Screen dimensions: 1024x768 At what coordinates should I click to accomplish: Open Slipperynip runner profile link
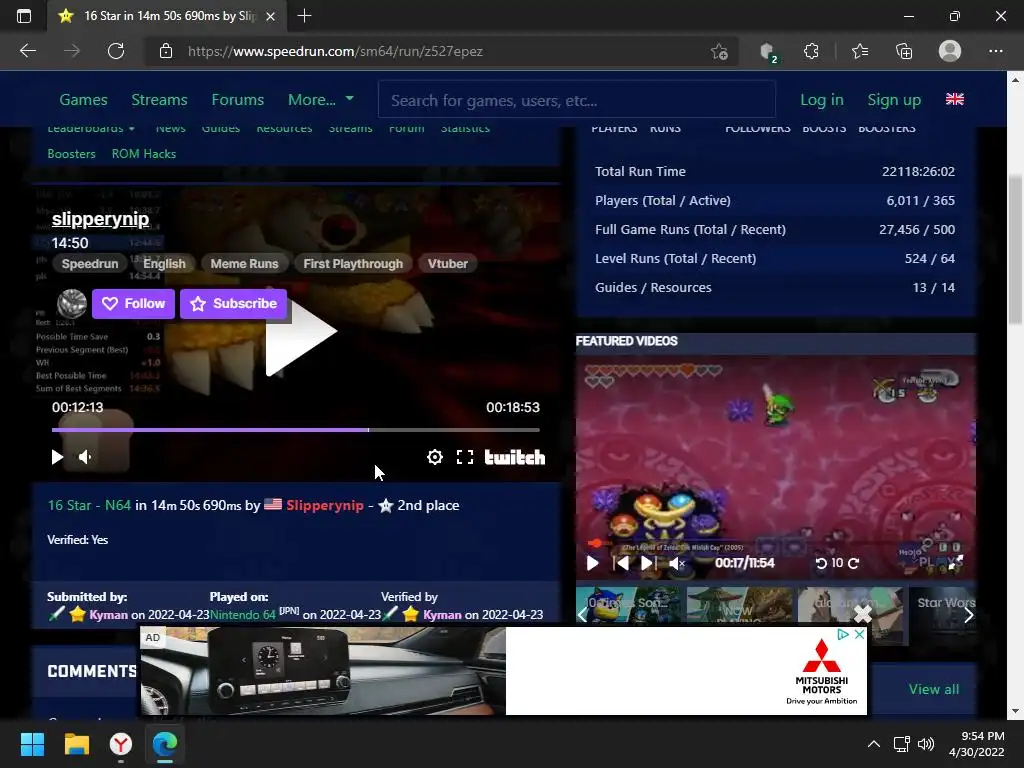[325, 505]
